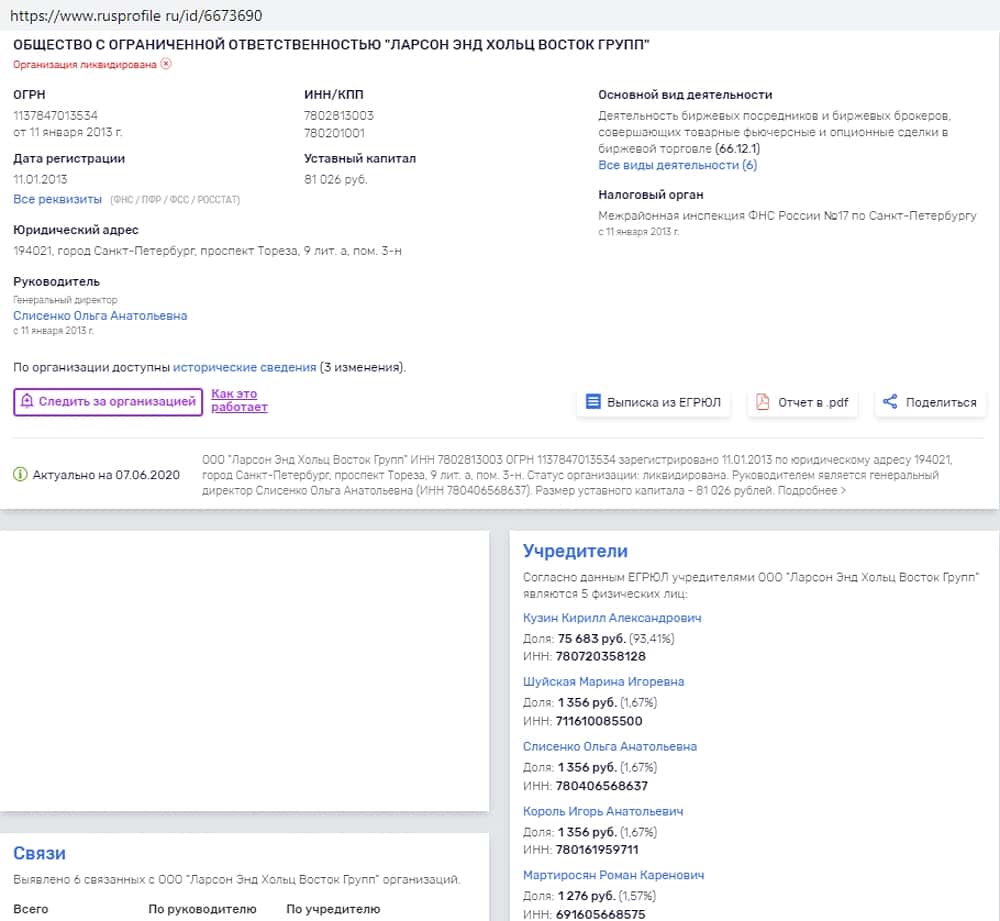Select the По руководителю tab
1000x921 pixels.
[202, 909]
